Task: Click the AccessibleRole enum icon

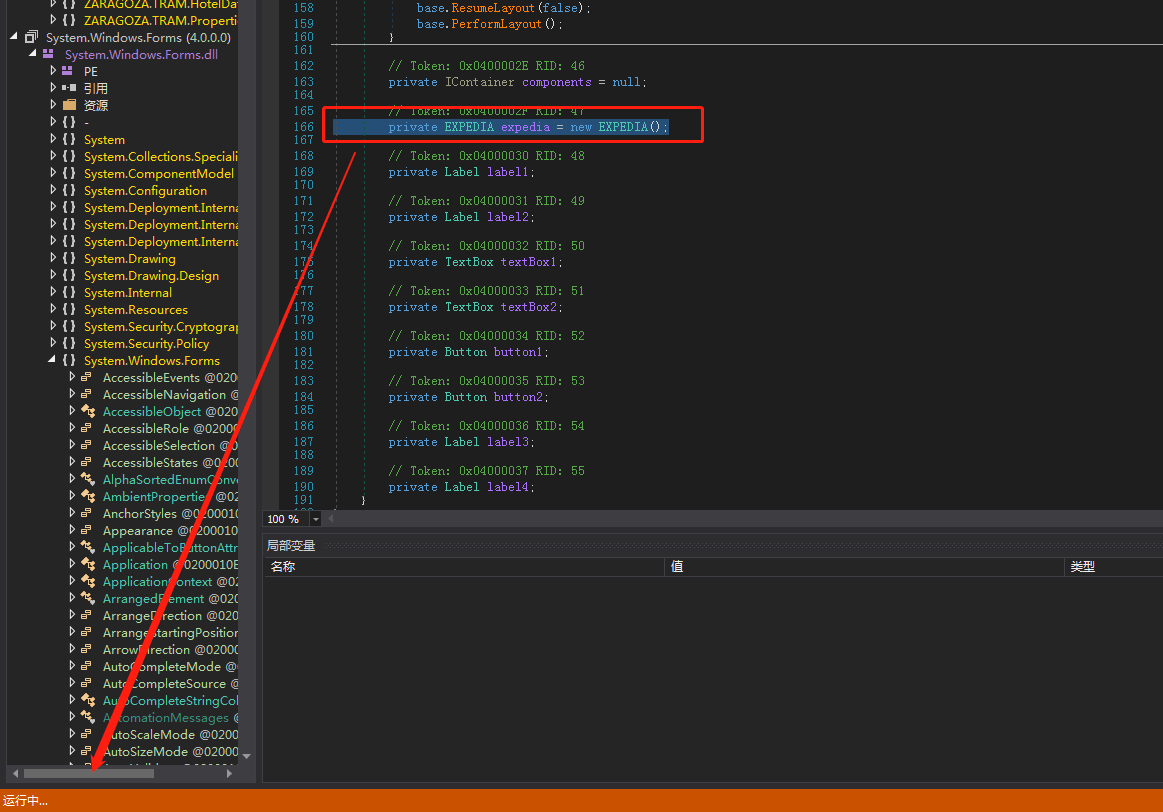Action: point(87,428)
